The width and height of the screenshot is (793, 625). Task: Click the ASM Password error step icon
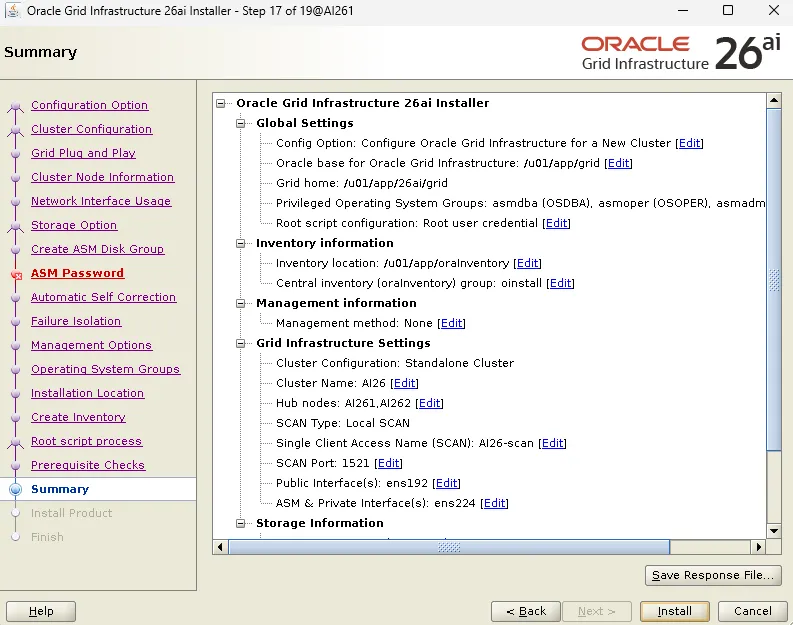pos(16,275)
